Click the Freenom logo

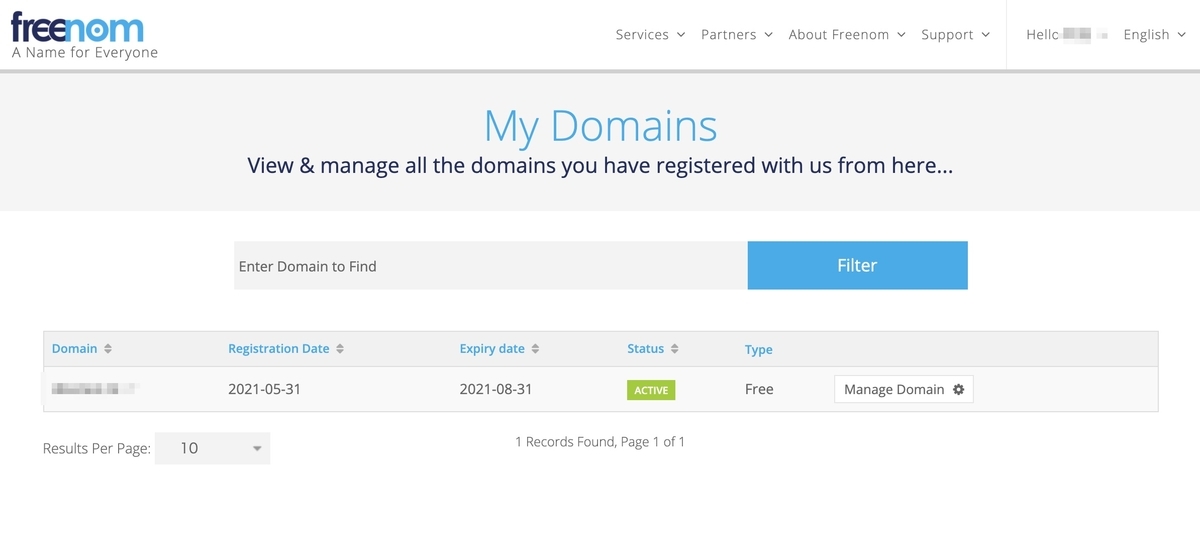[84, 34]
